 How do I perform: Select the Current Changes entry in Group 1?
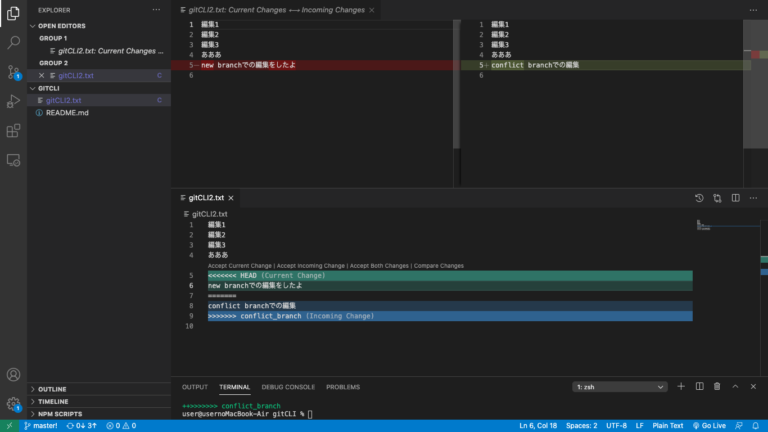98,51
